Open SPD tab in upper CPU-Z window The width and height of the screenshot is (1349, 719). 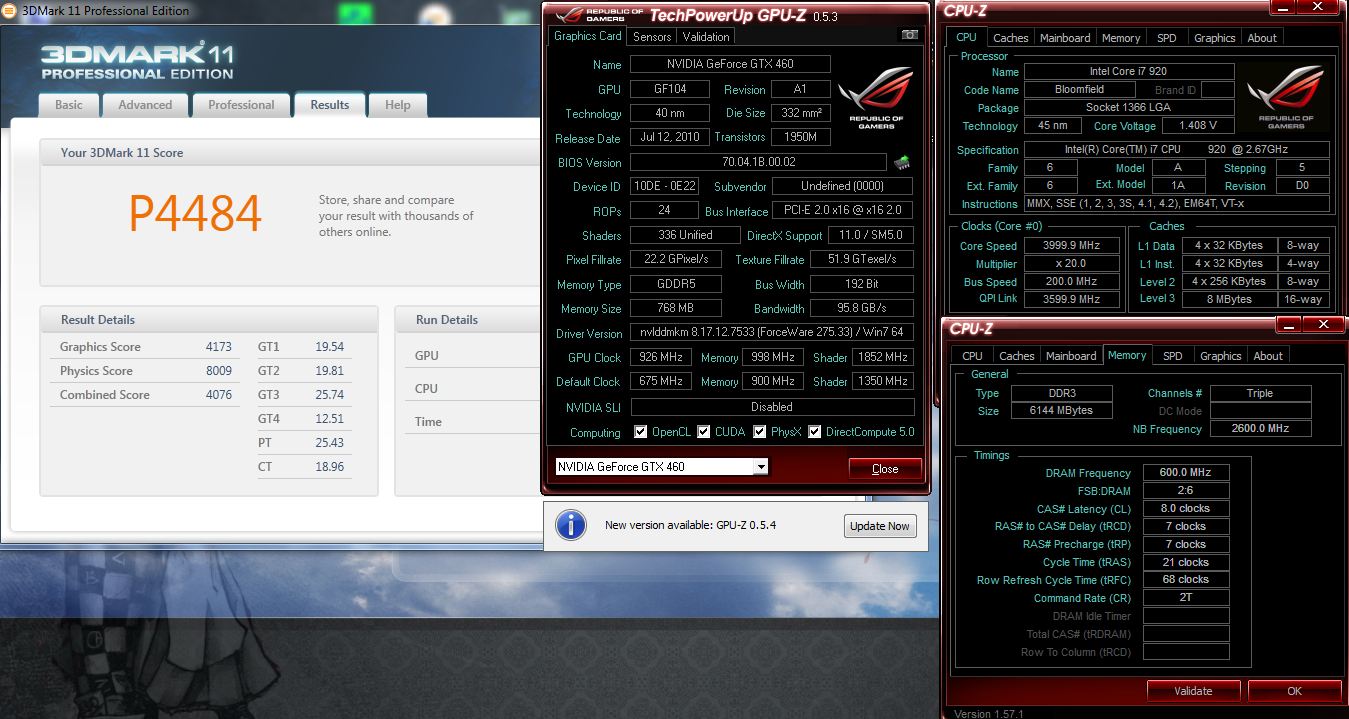pyautogui.click(x=1167, y=38)
